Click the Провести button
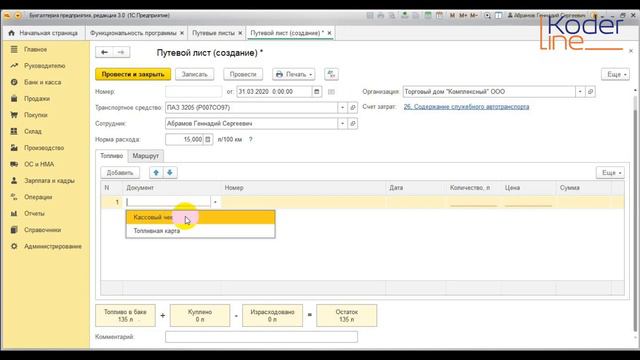This screenshot has height=360, width=640. (x=243, y=74)
